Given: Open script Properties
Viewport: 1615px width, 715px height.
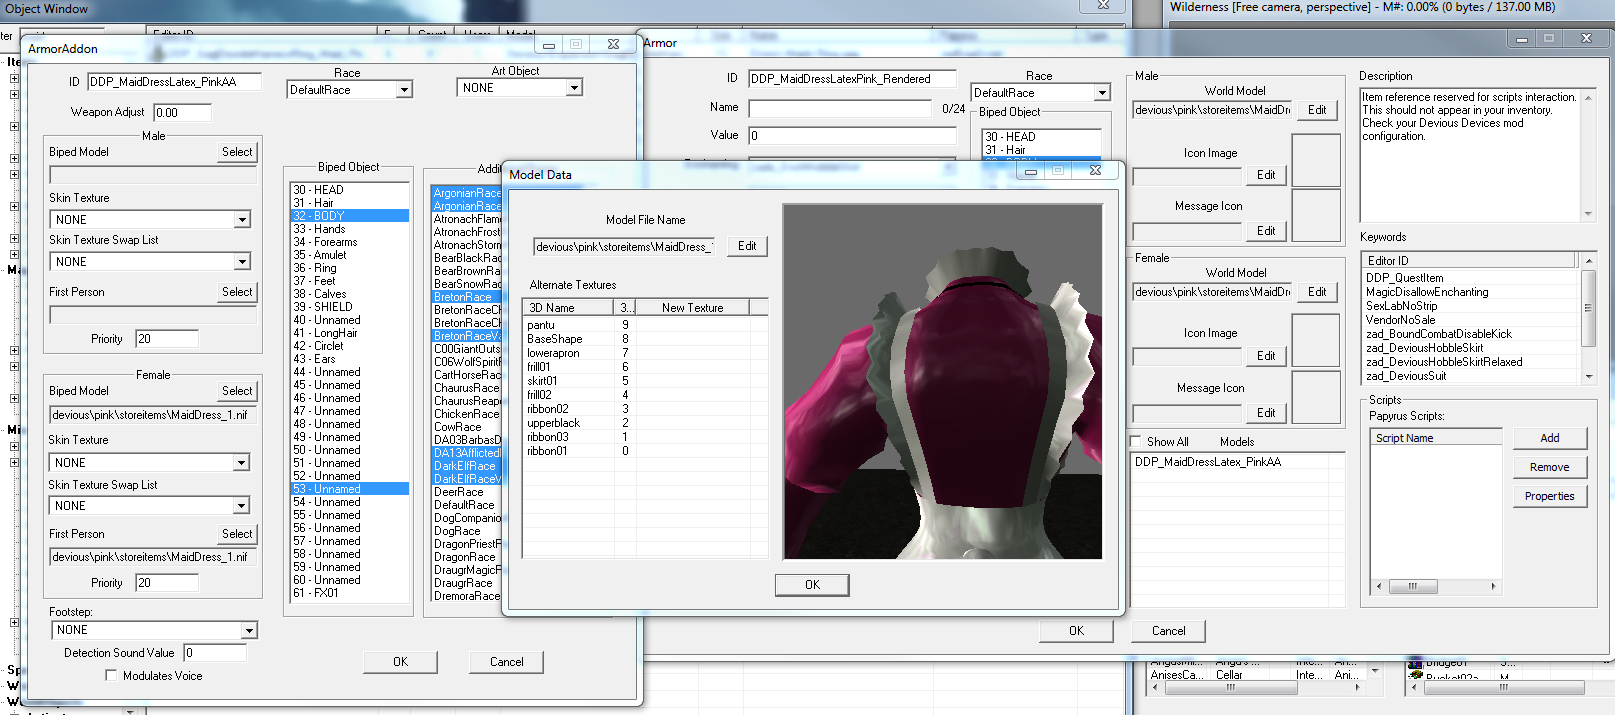Looking at the screenshot, I should pyautogui.click(x=1549, y=496).
